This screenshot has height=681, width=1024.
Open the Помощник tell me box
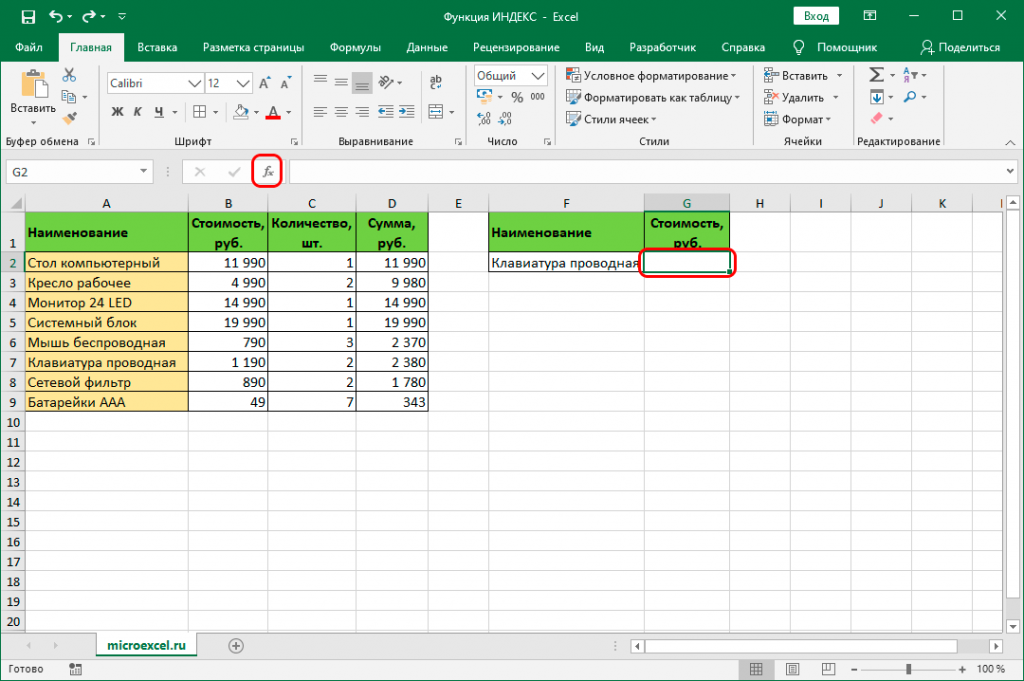[x=835, y=47]
